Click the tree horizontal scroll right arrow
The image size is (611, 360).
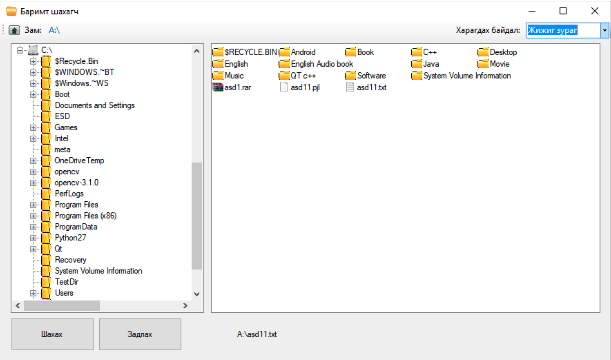(185, 306)
